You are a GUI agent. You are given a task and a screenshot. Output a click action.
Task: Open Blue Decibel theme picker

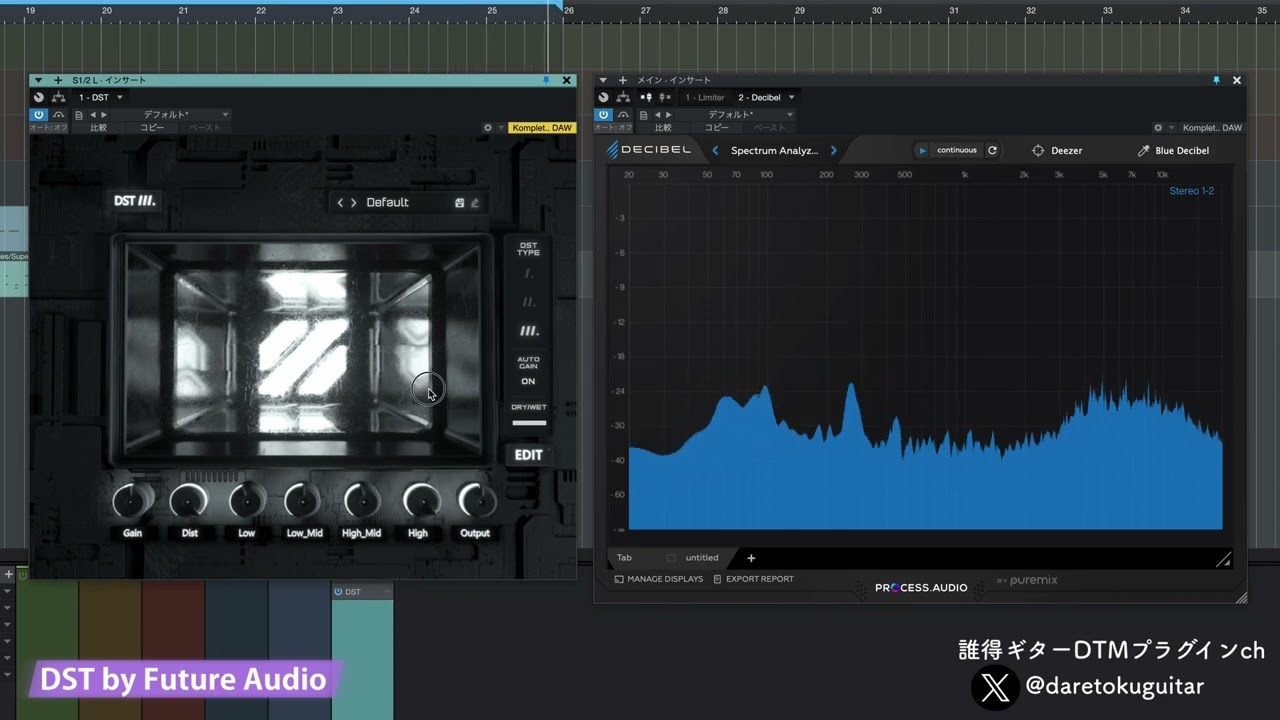[1173, 150]
